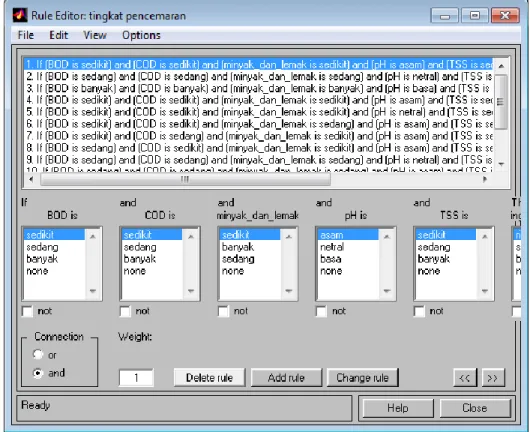Shift variables right with >> button
Screen dimensions: 530x432
493,378
